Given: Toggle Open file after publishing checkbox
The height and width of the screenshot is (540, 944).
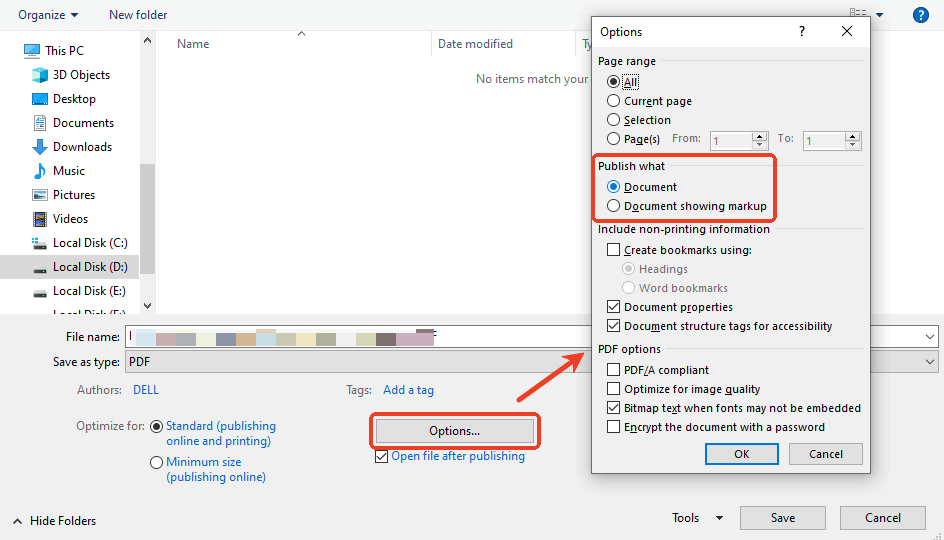Looking at the screenshot, I should point(381,456).
